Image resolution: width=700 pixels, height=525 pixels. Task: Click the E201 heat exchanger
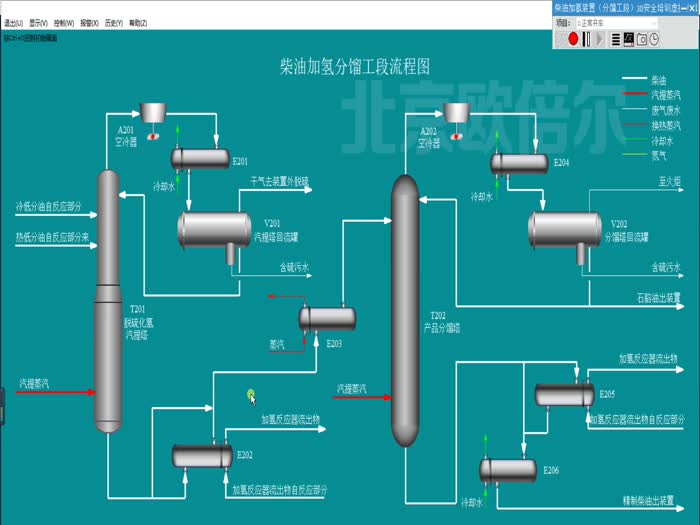point(201,158)
